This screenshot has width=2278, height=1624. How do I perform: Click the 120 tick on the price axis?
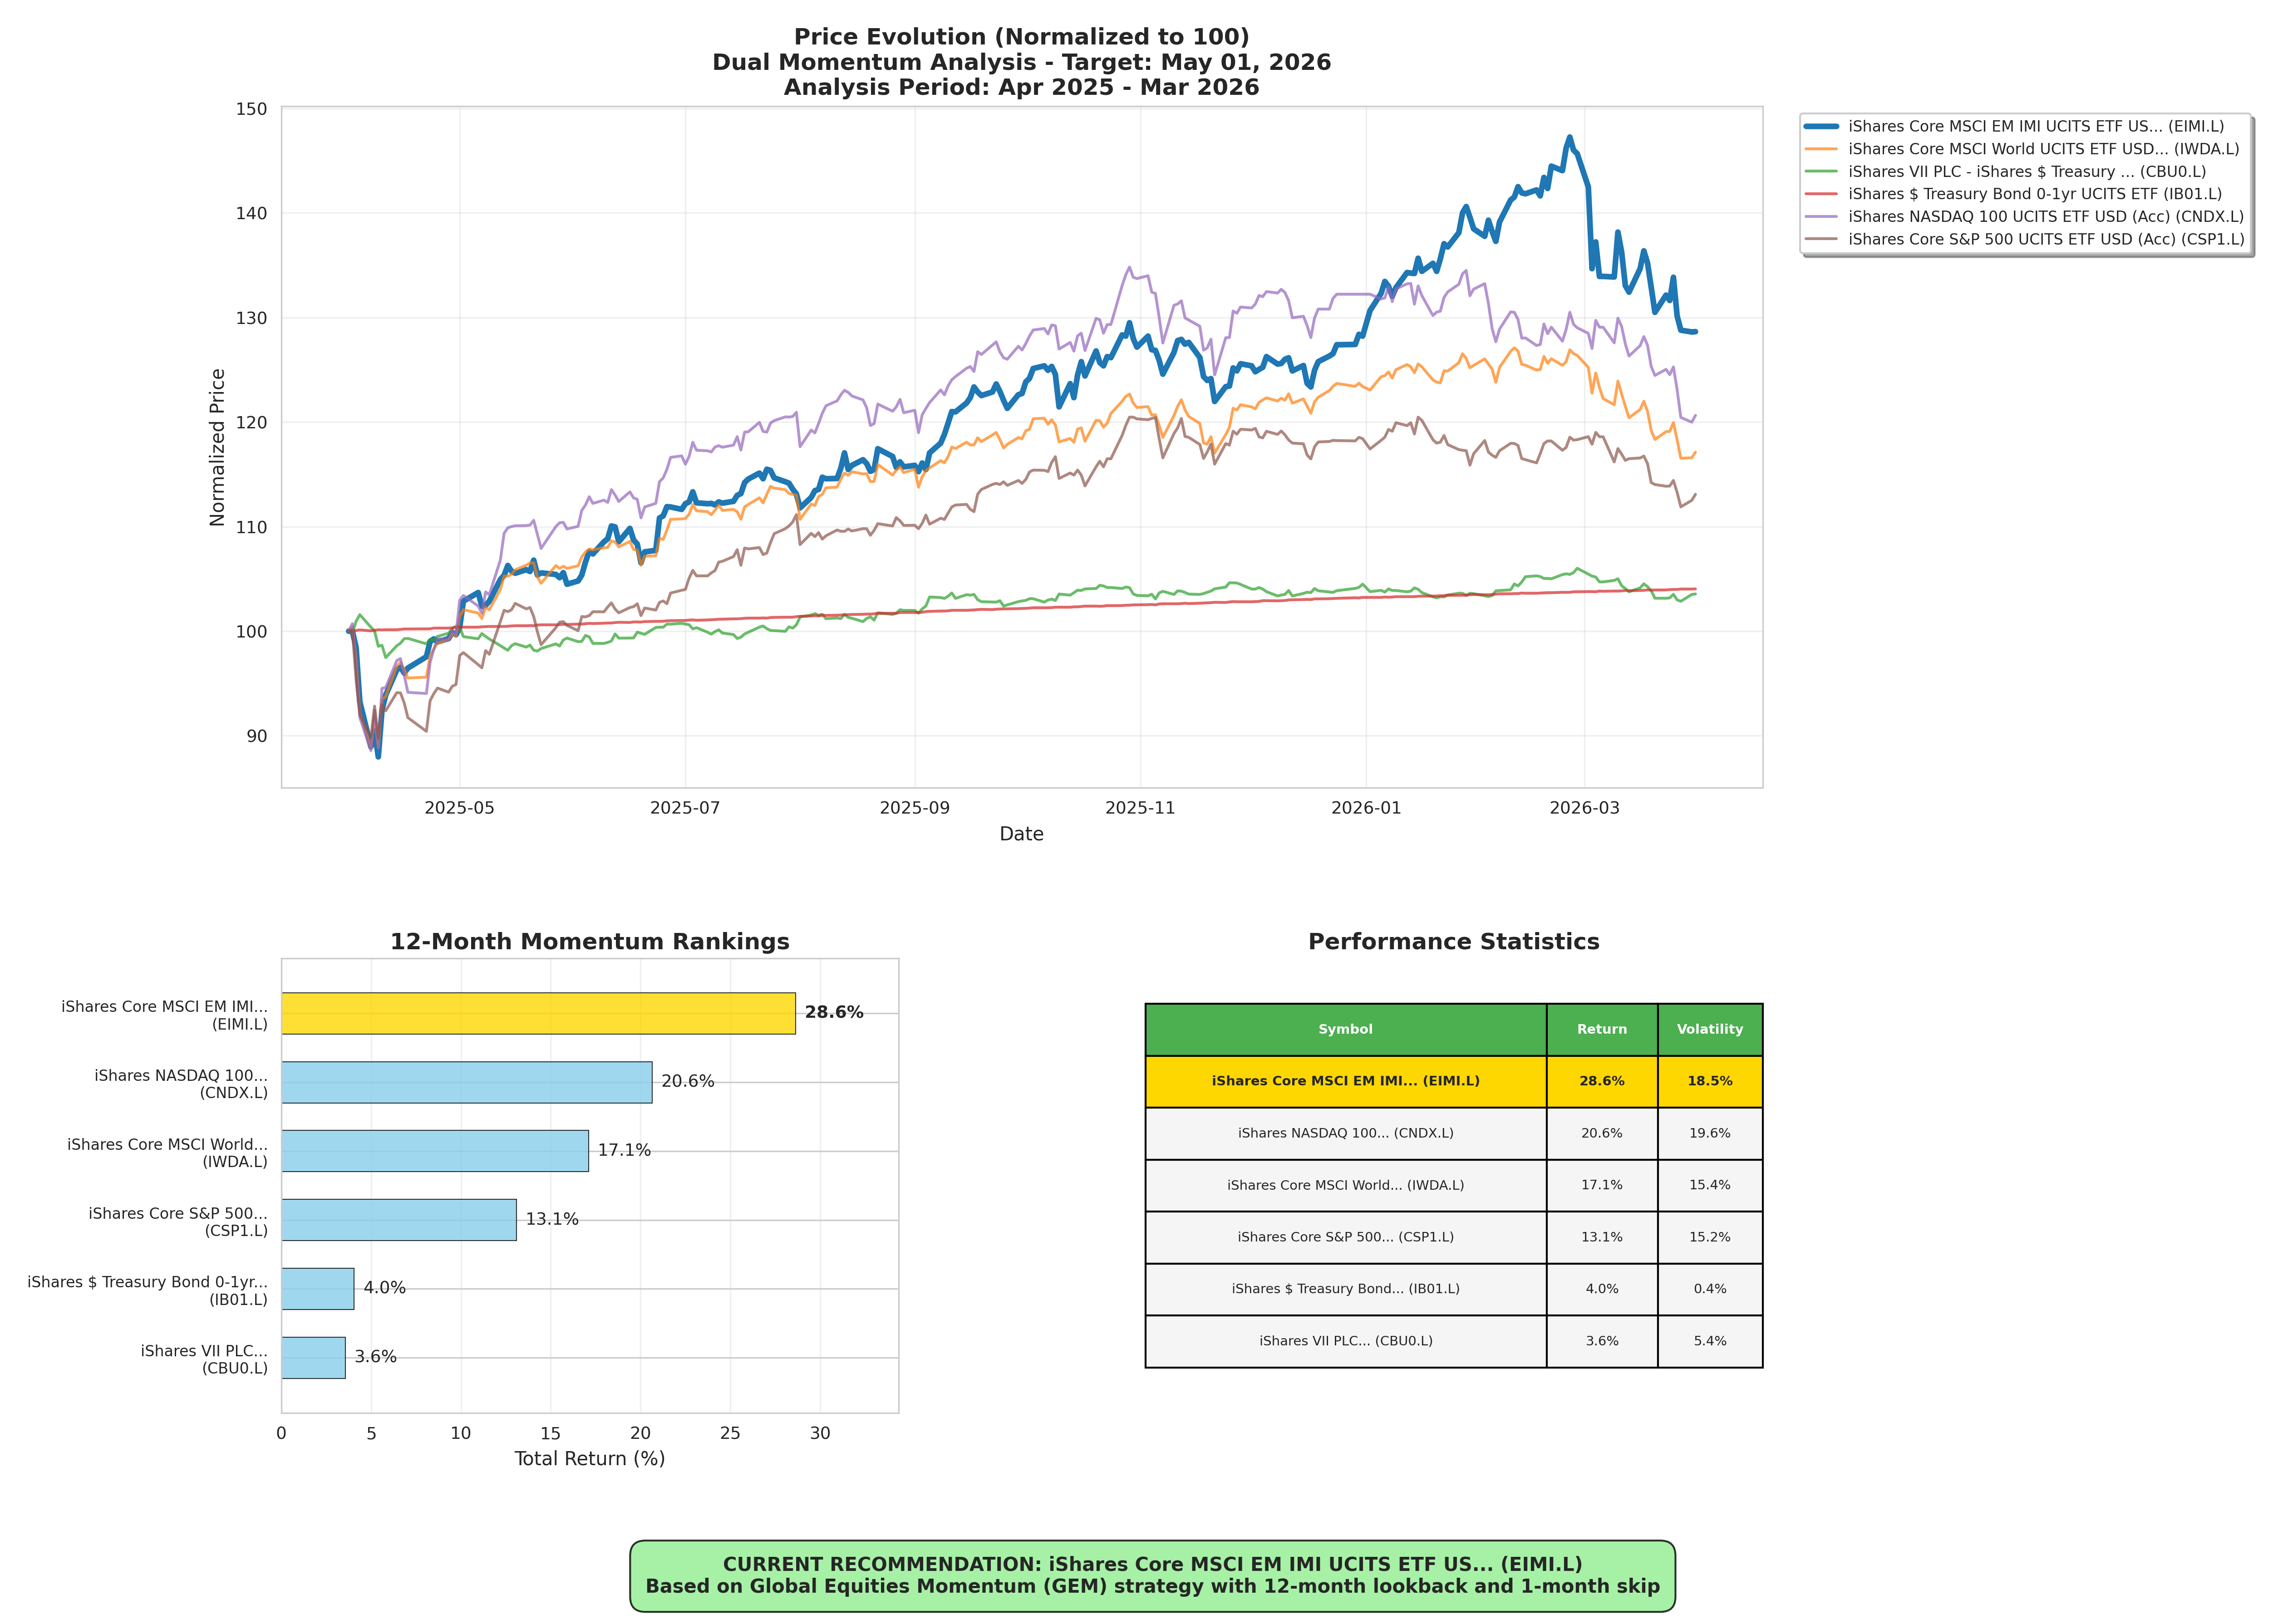pyautogui.click(x=252, y=422)
